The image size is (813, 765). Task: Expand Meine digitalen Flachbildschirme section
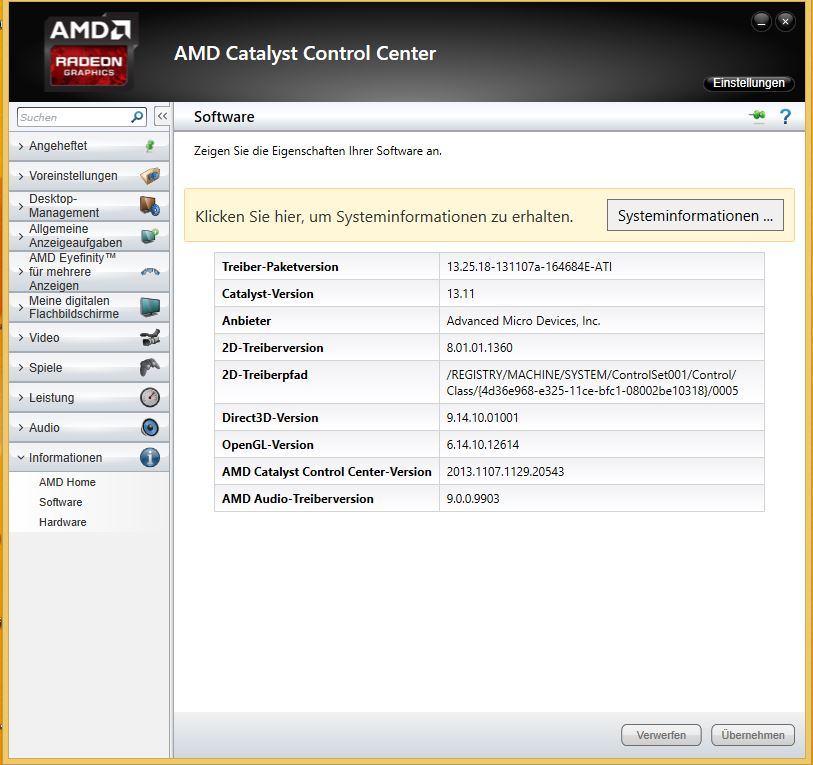pos(89,307)
